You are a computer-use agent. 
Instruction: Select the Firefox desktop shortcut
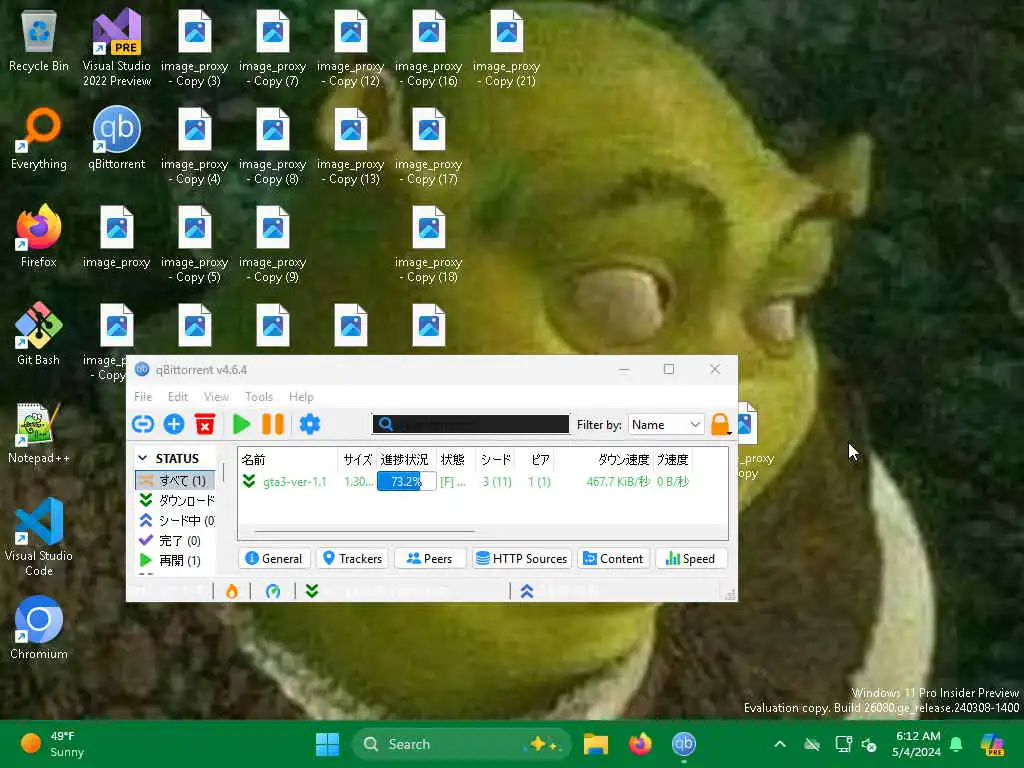(x=39, y=236)
